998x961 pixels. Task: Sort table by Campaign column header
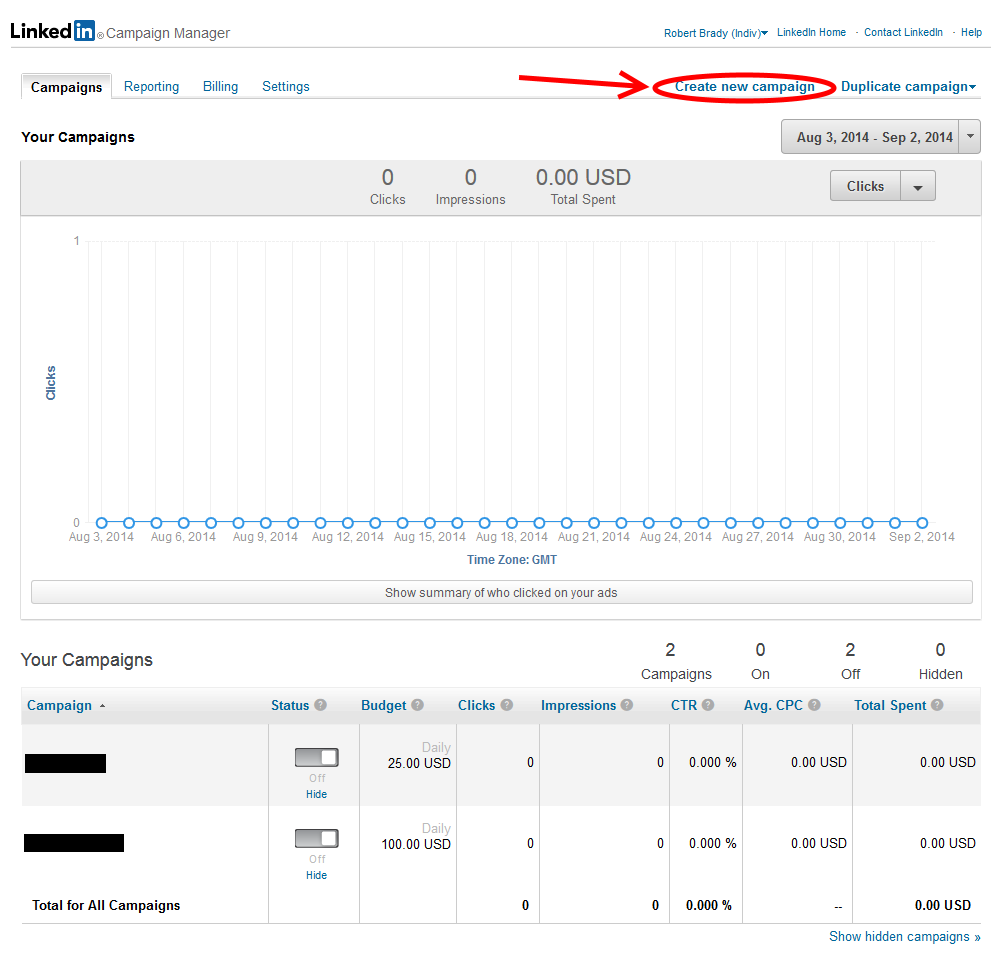point(59,705)
